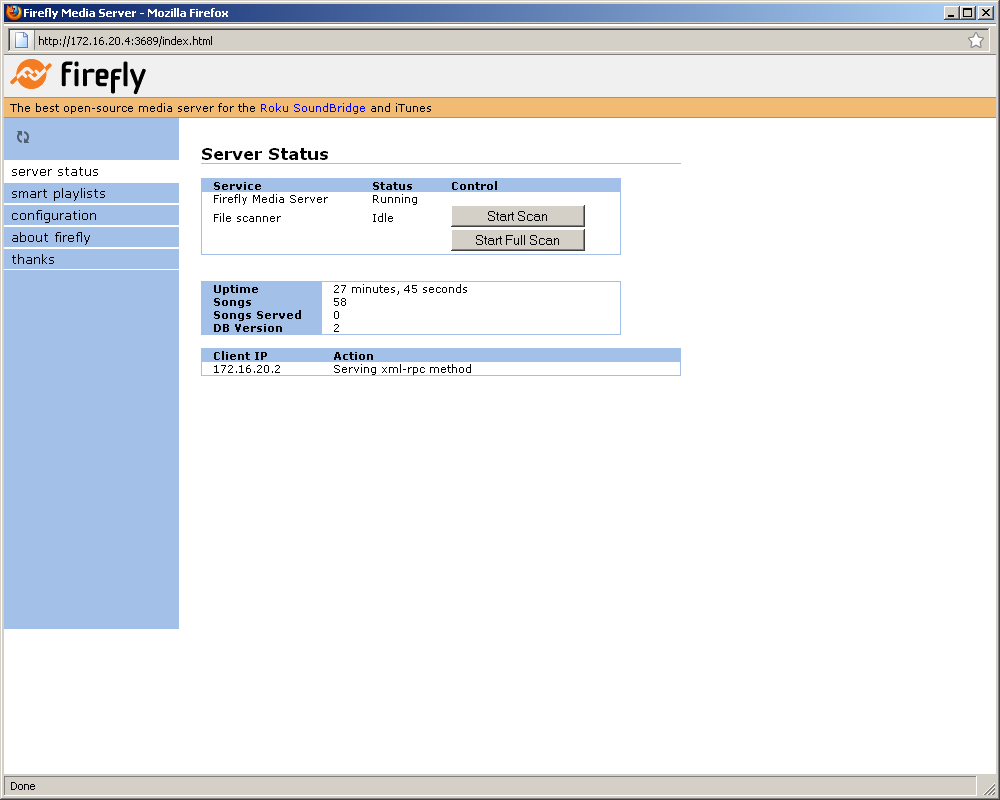Click the Service column header
This screenshot has height=800, width=1000.
pos(237,186)
